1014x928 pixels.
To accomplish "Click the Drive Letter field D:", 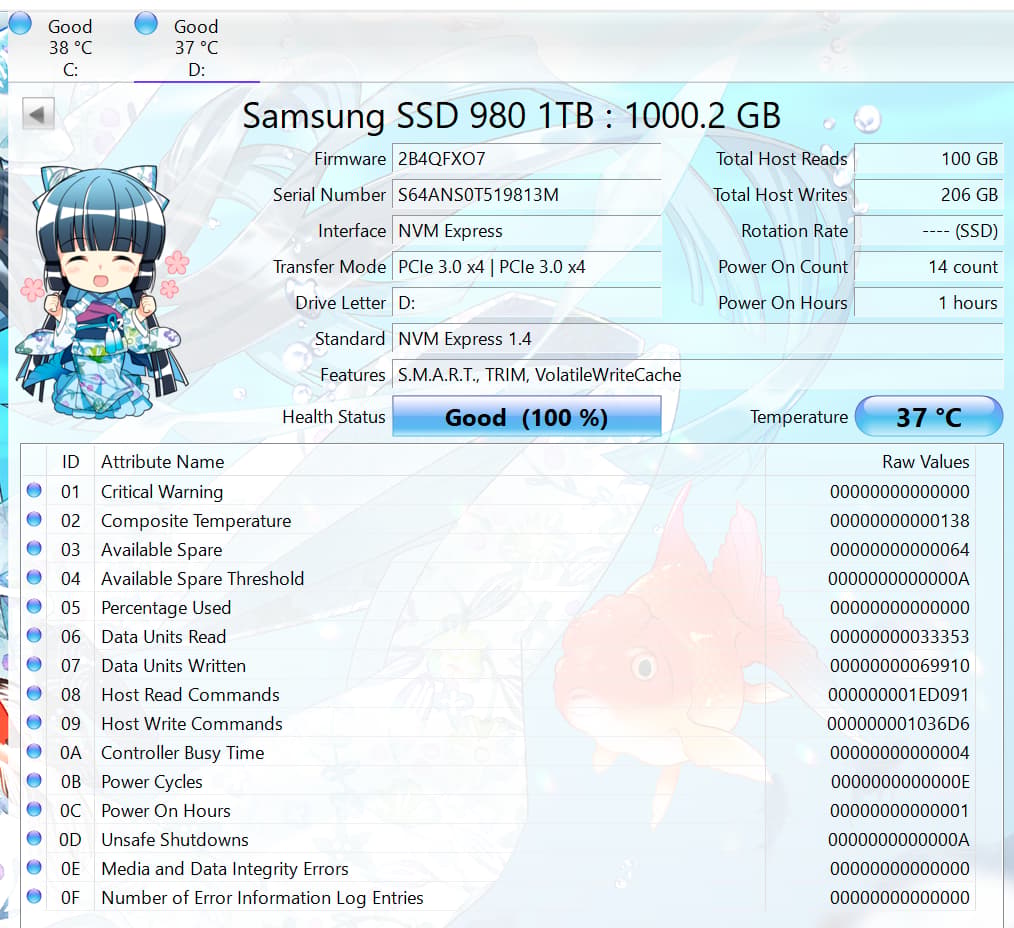I will click(526, 303).
